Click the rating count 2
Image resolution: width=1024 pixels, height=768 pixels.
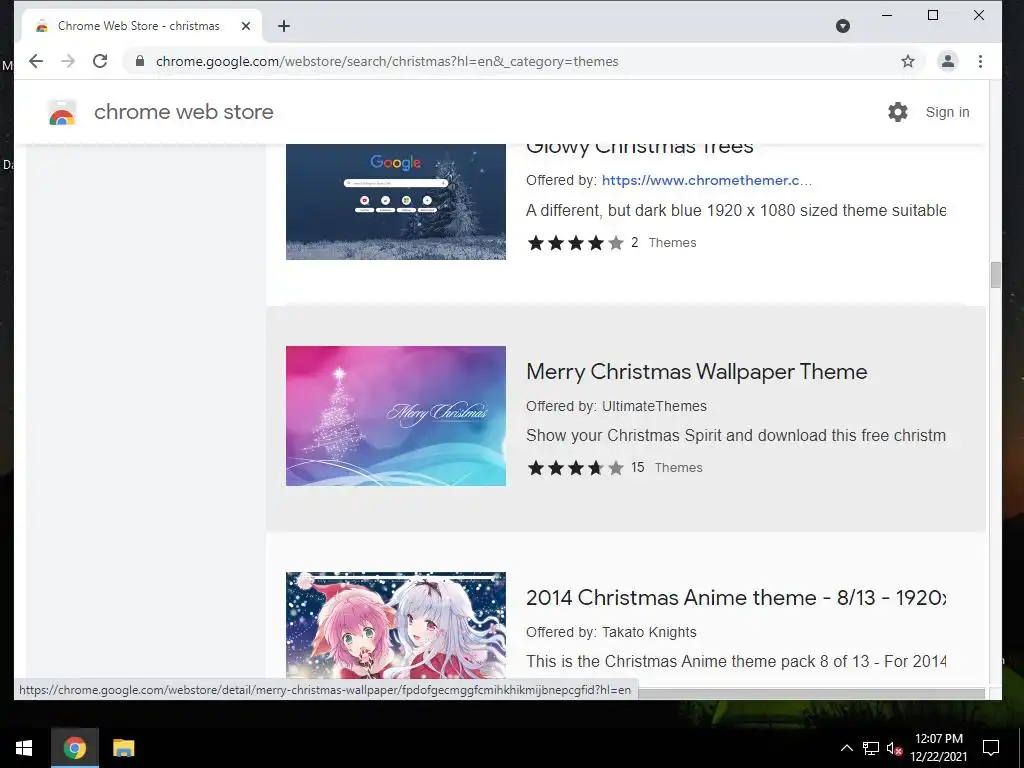tap(634, 243)
